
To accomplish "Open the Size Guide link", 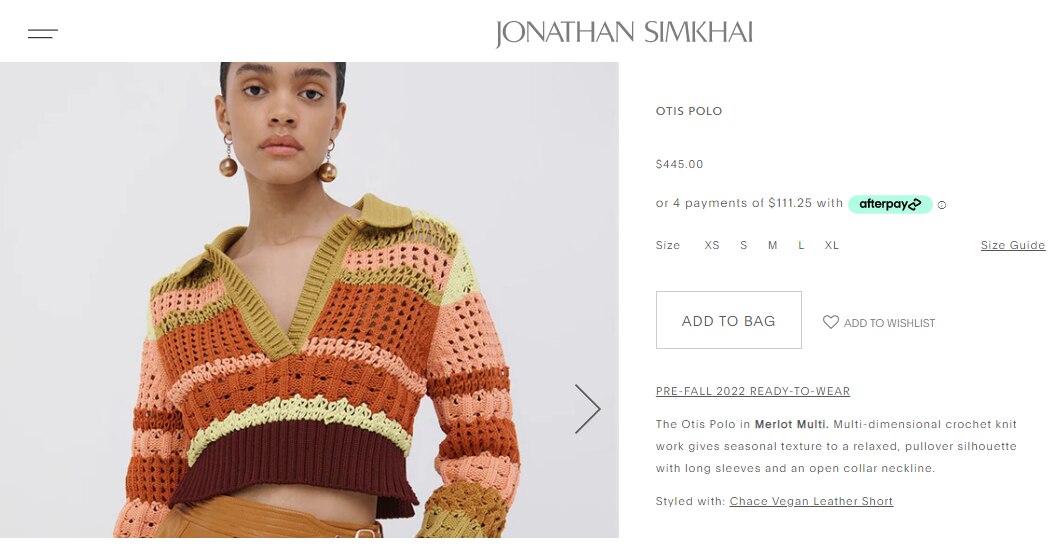I will [x=1012, y=245].
